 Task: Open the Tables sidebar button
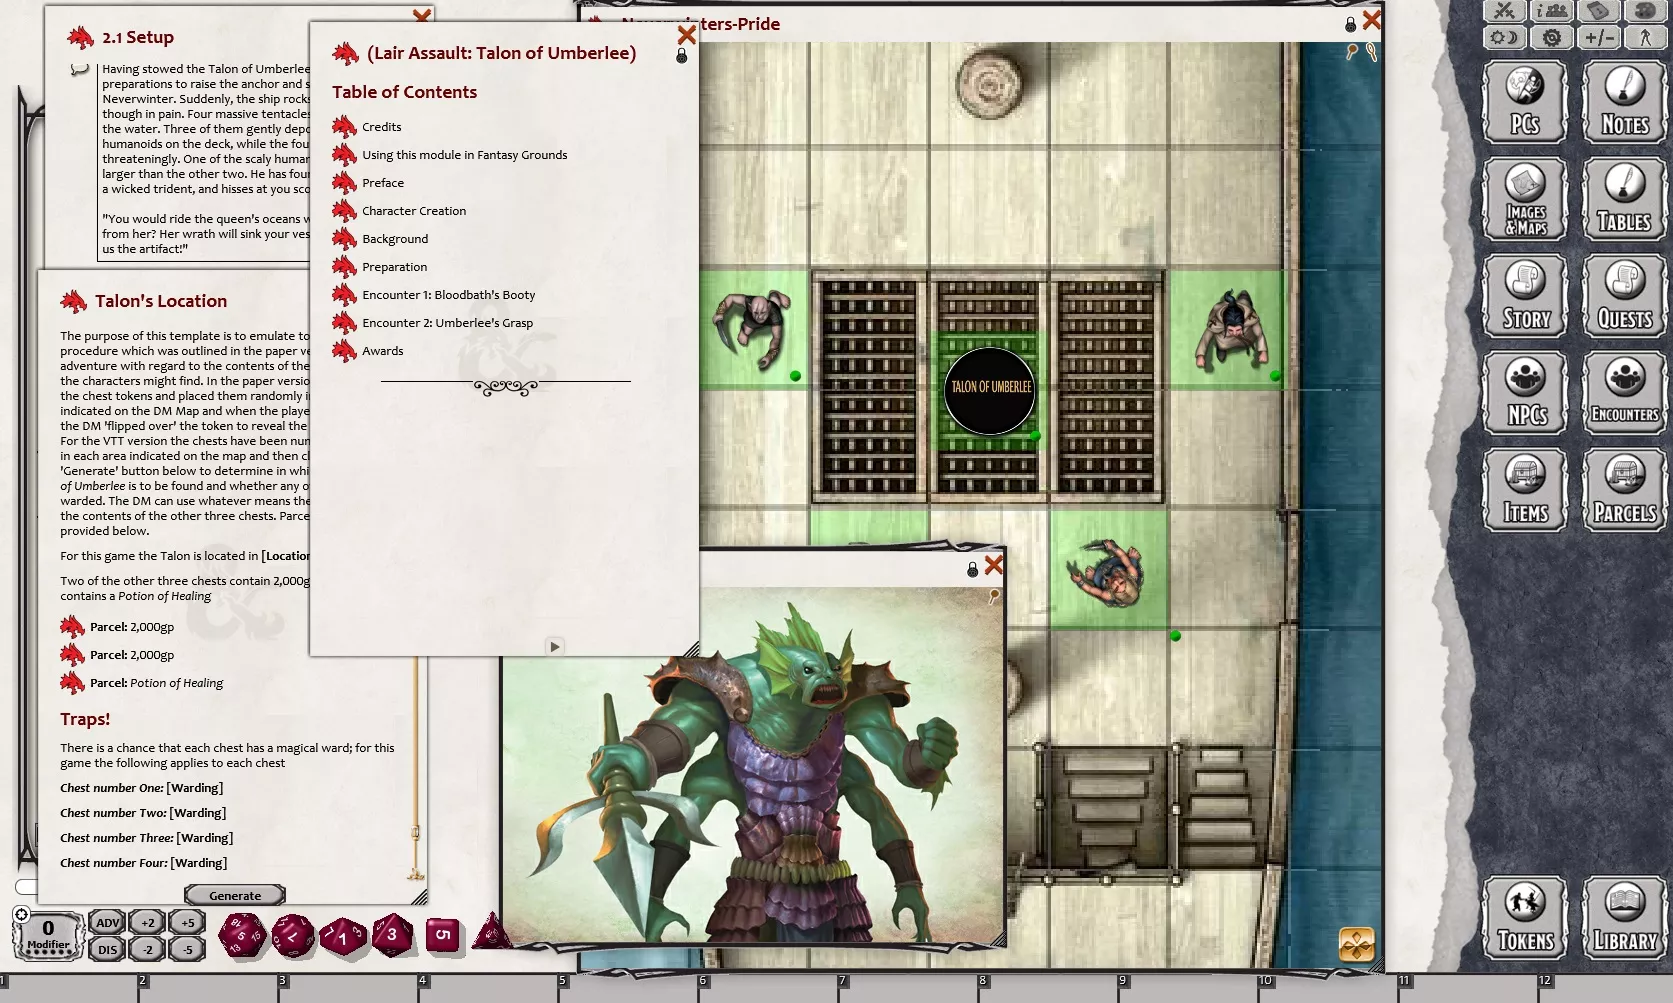[1624, 198]
